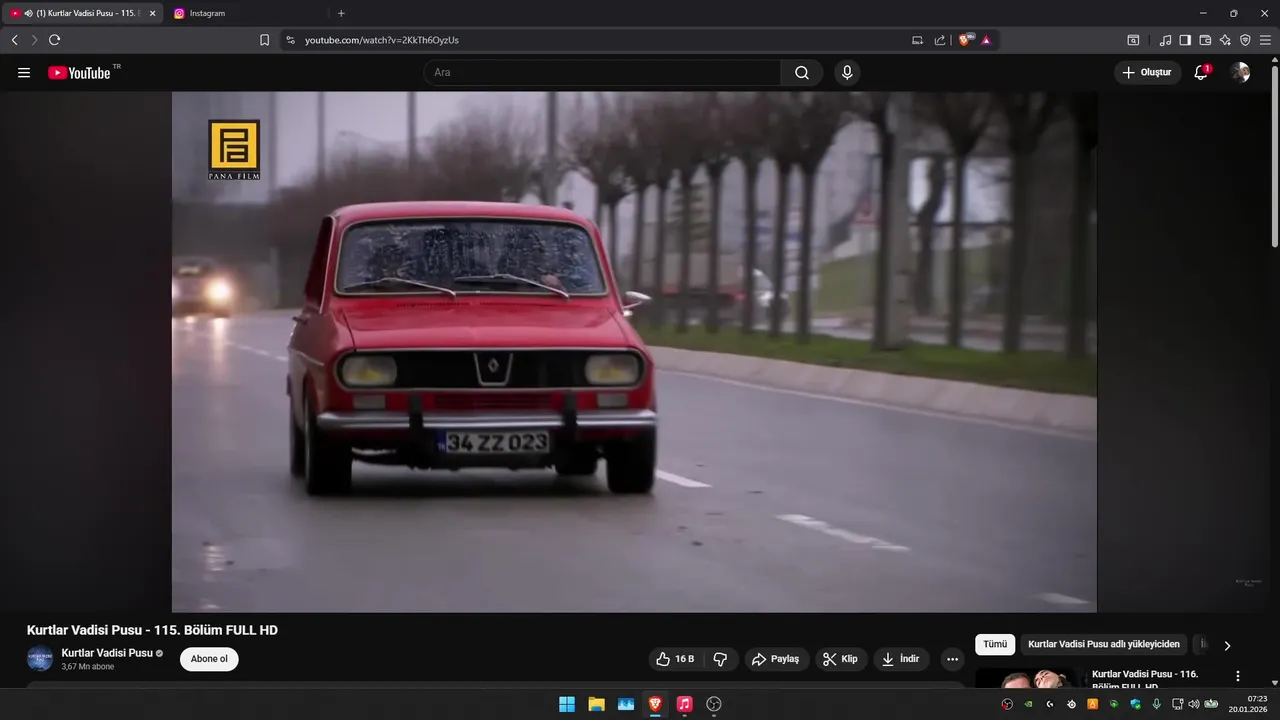Go forward in browser history
This screenshot has height=720, width=1280.
[x=34, y=40]
